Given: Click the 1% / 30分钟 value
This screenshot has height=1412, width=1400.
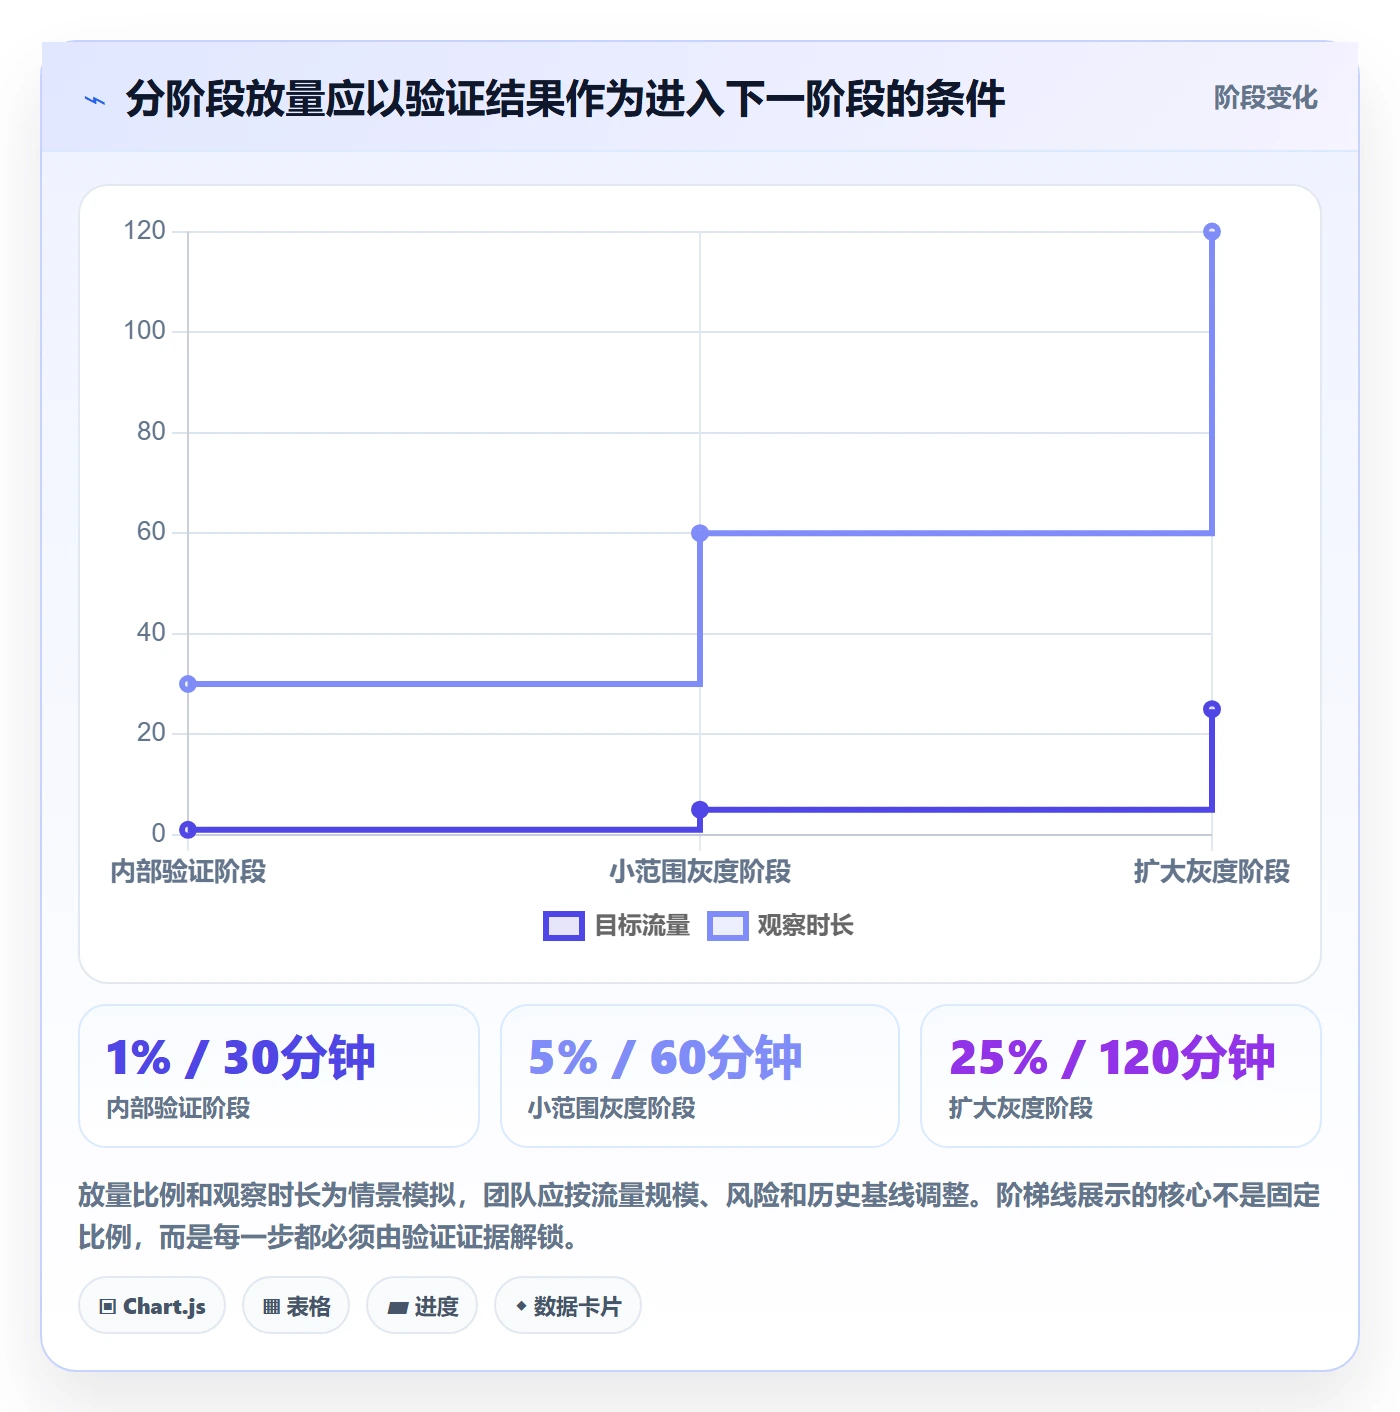Looking at the screenshot, I should (240, 1058).
